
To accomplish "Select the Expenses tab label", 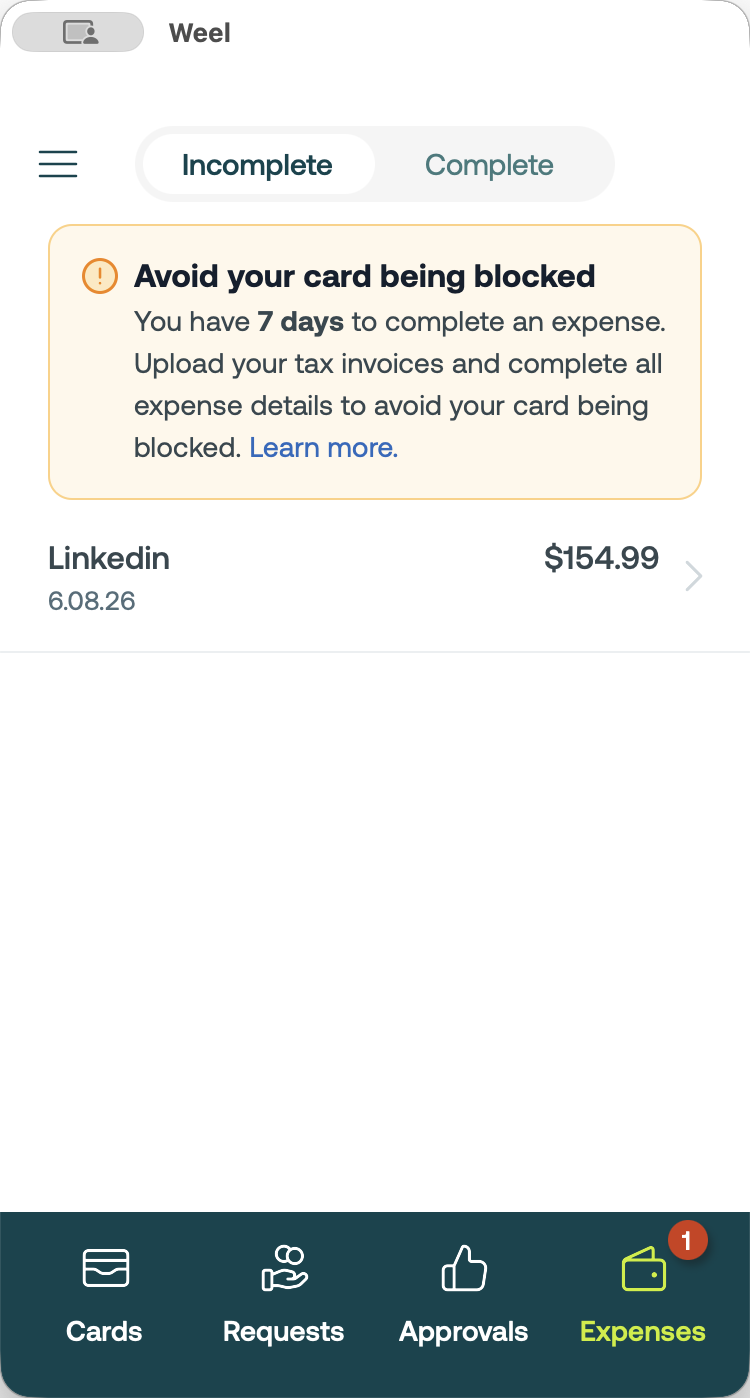I will click(643, 1332).
